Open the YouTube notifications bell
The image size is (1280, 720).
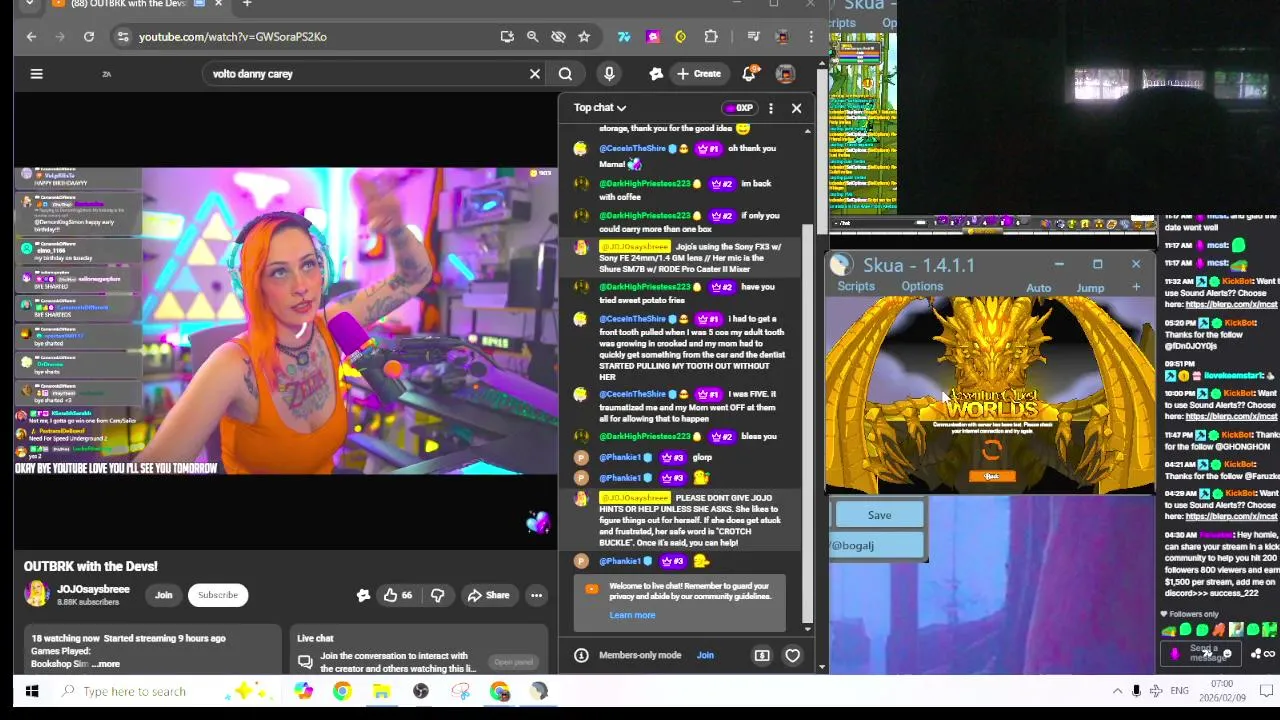tap(749, 73)
